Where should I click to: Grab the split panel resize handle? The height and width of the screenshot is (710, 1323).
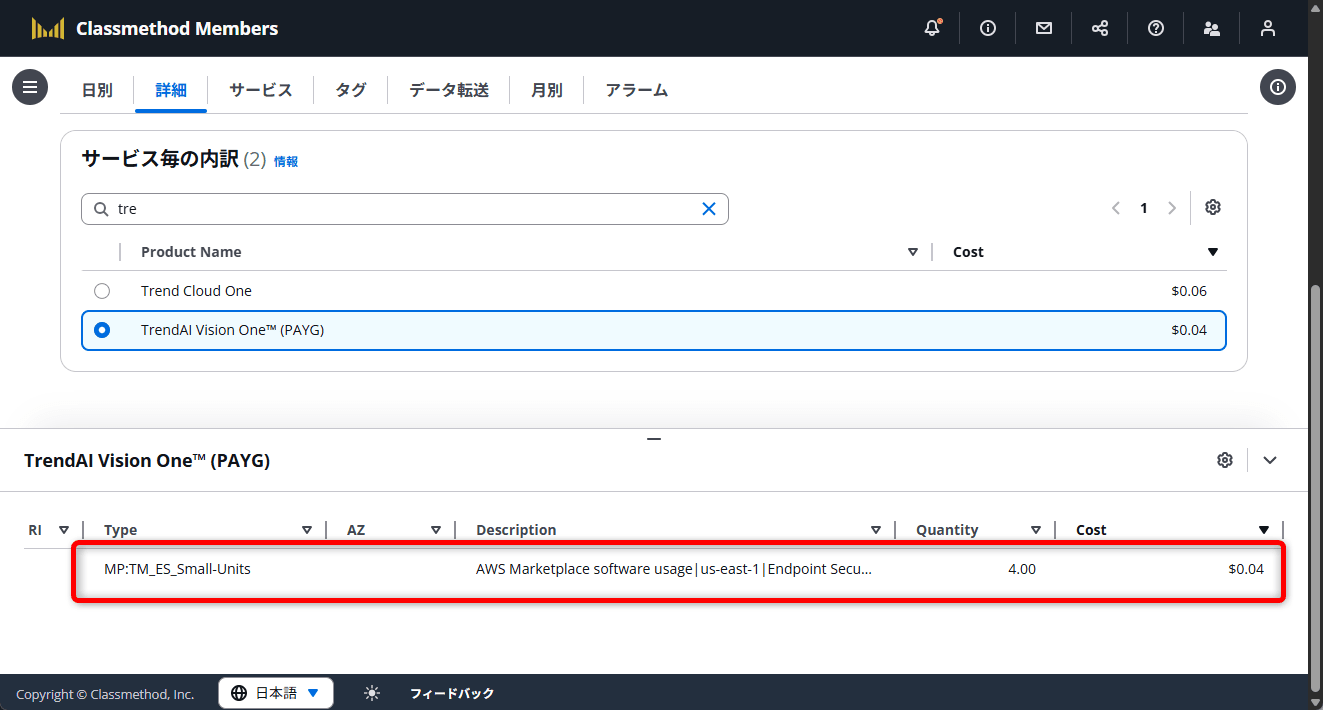[x=654, y=439]
